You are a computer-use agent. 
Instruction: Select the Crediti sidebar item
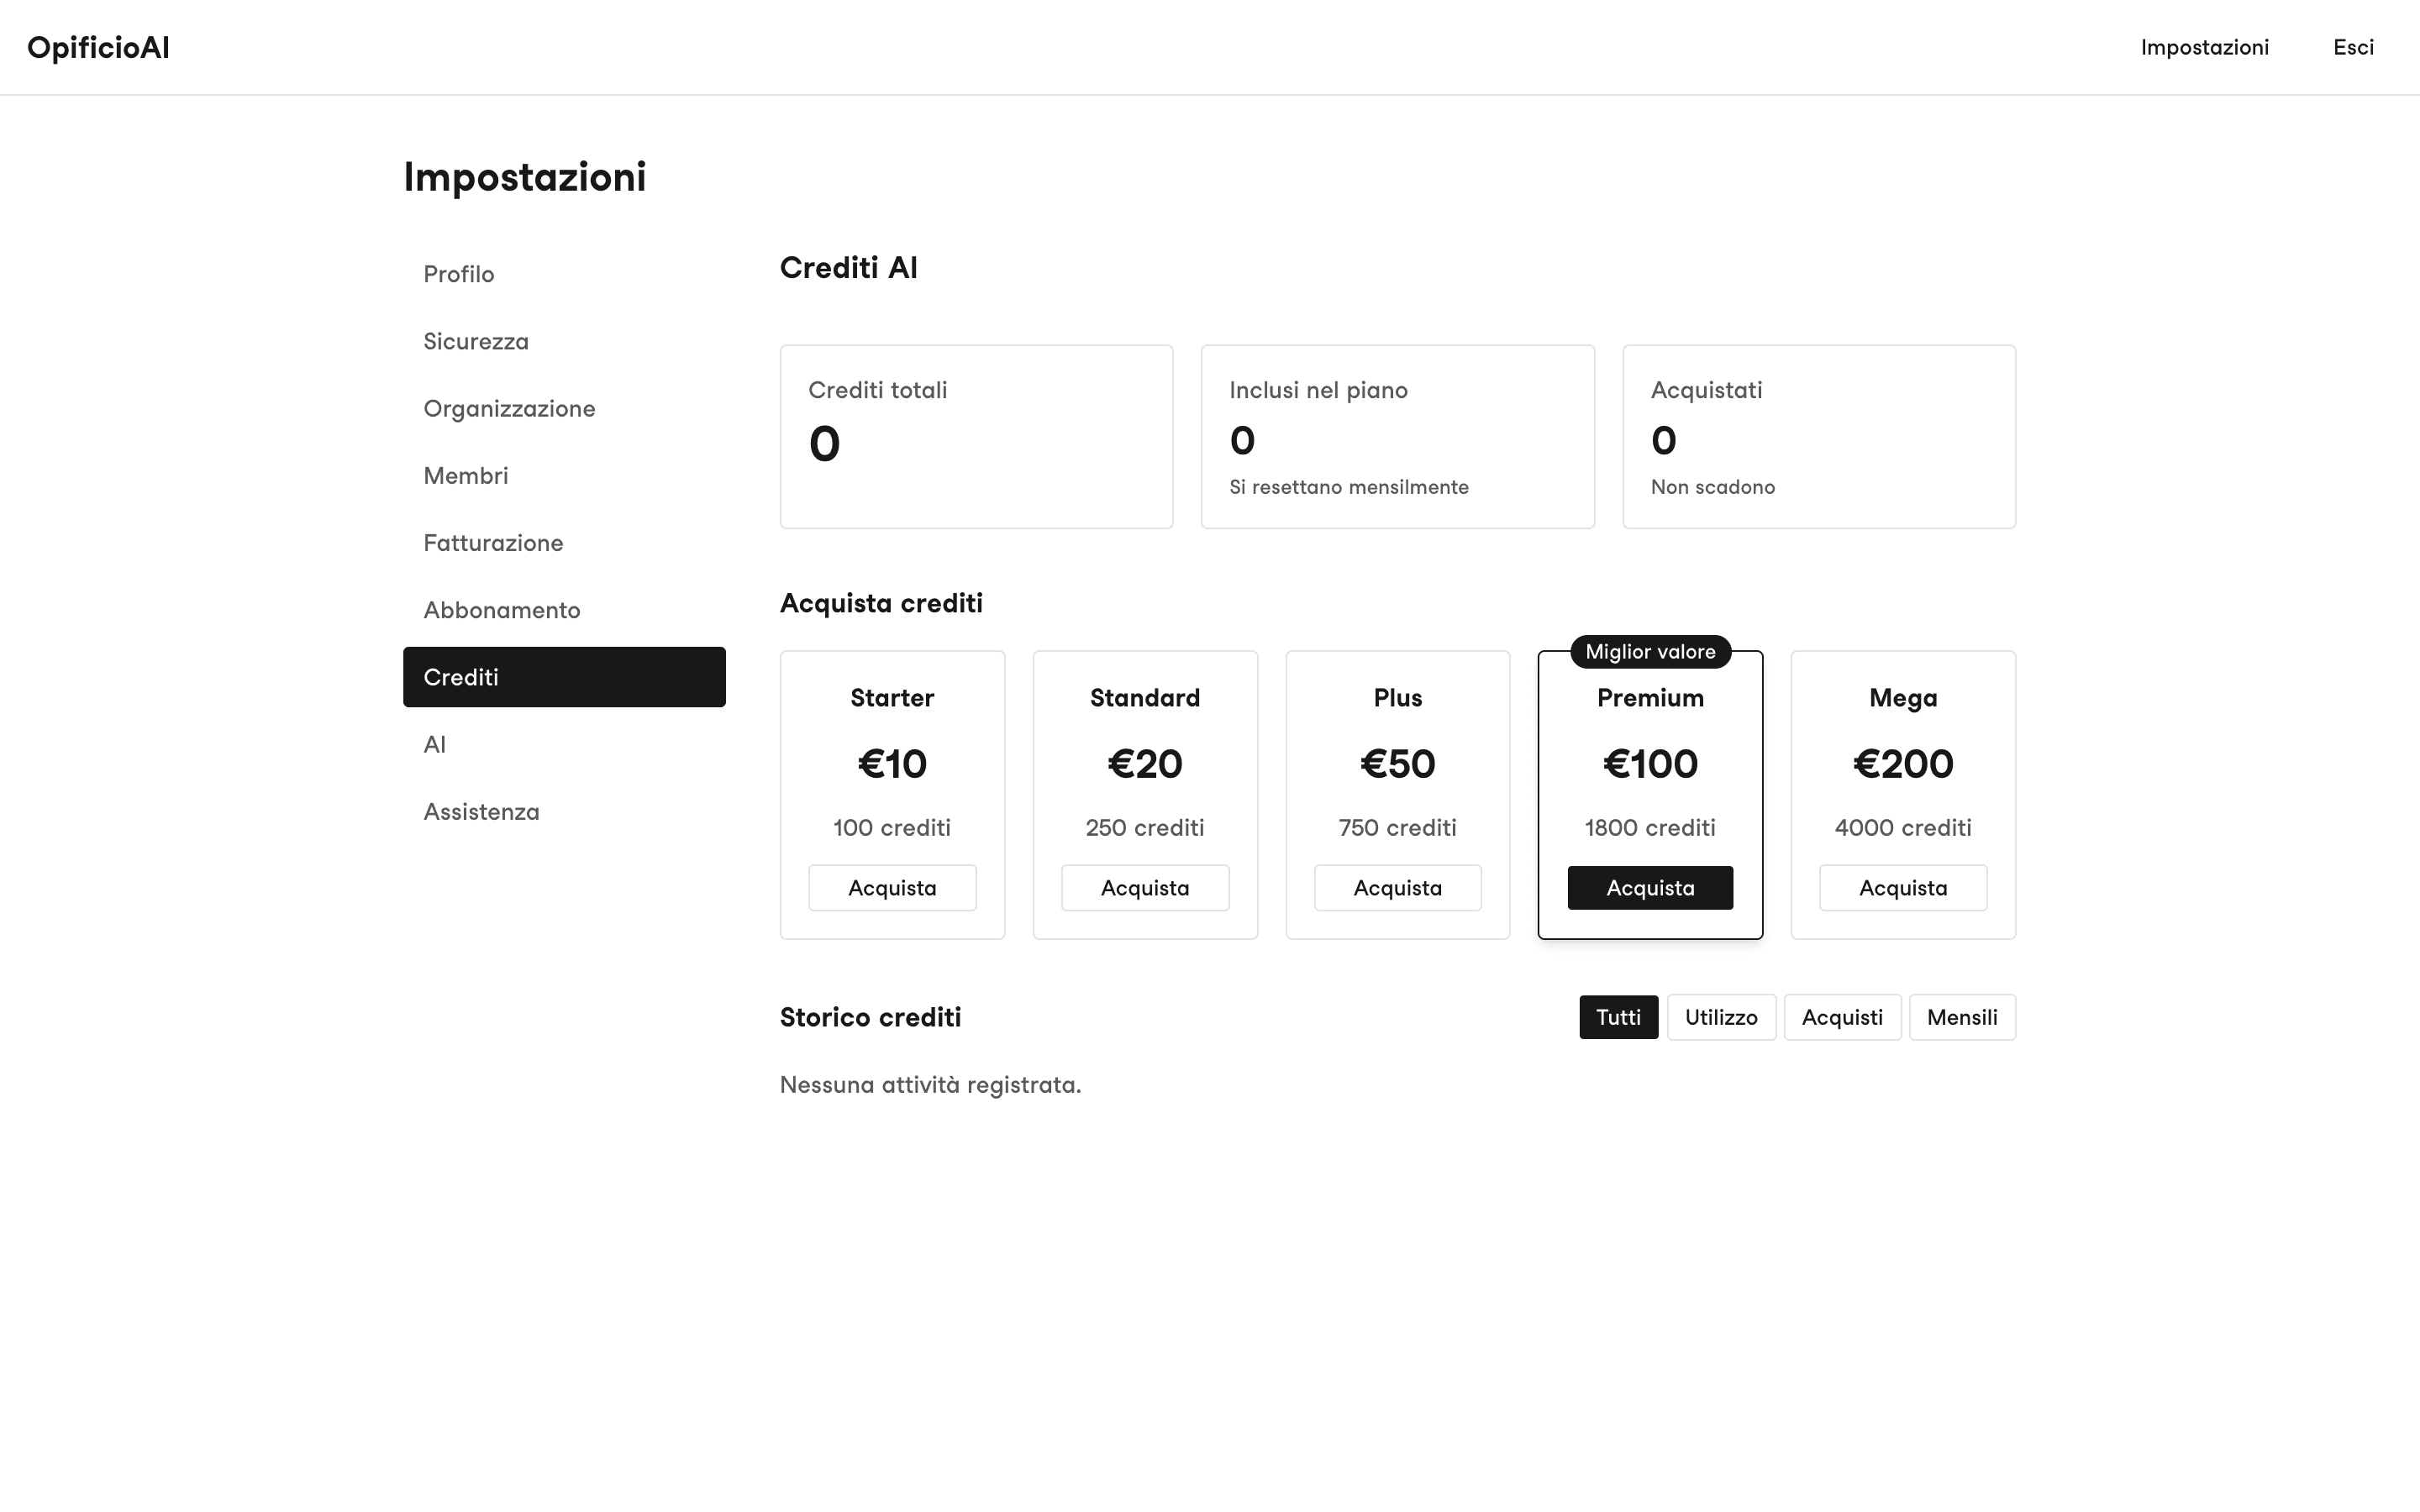tap(564, 677)
